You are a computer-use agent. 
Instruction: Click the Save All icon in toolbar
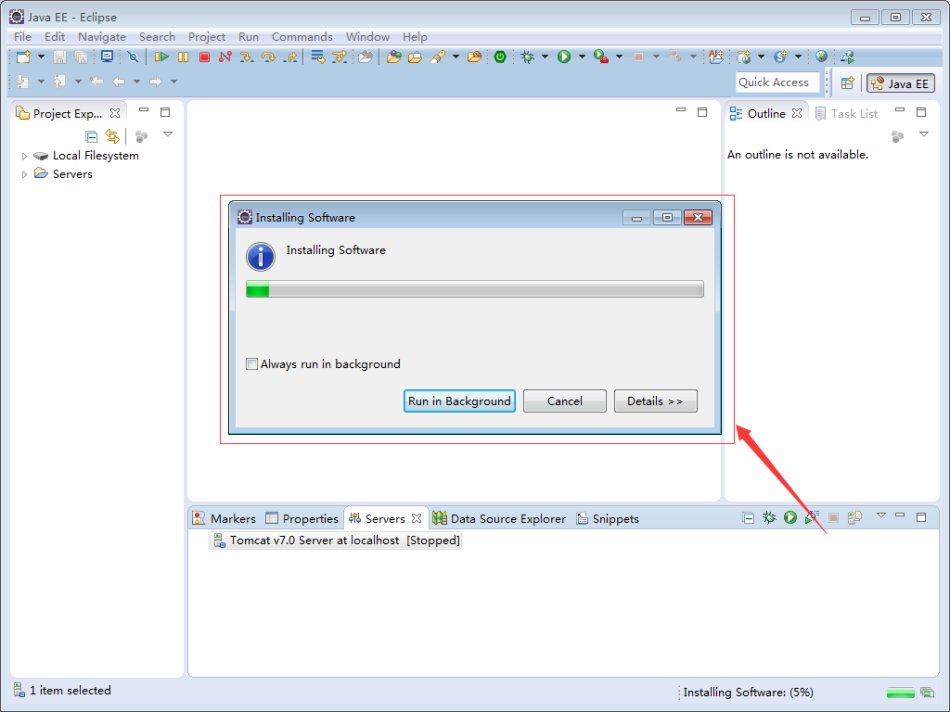(x=81, y=57)
